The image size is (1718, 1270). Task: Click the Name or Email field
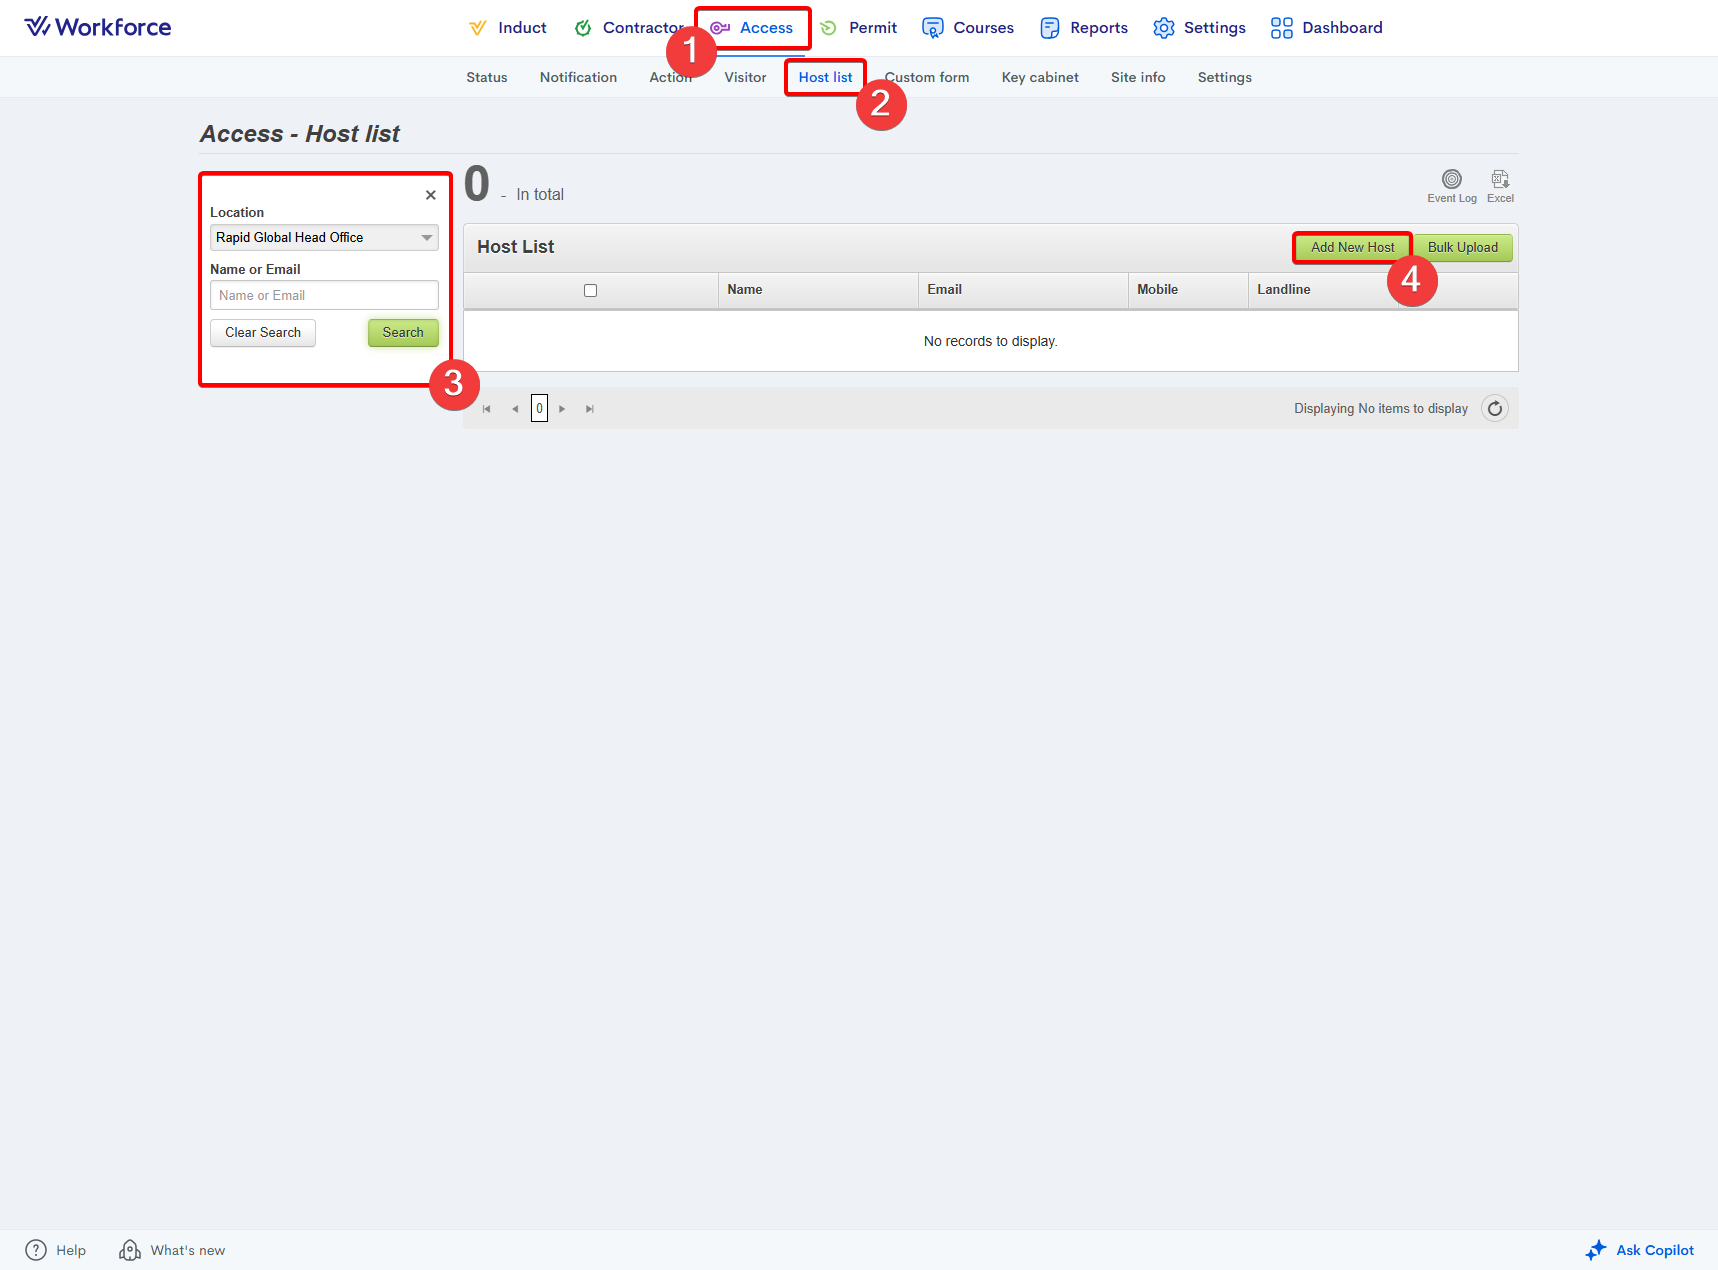[324, 296]
